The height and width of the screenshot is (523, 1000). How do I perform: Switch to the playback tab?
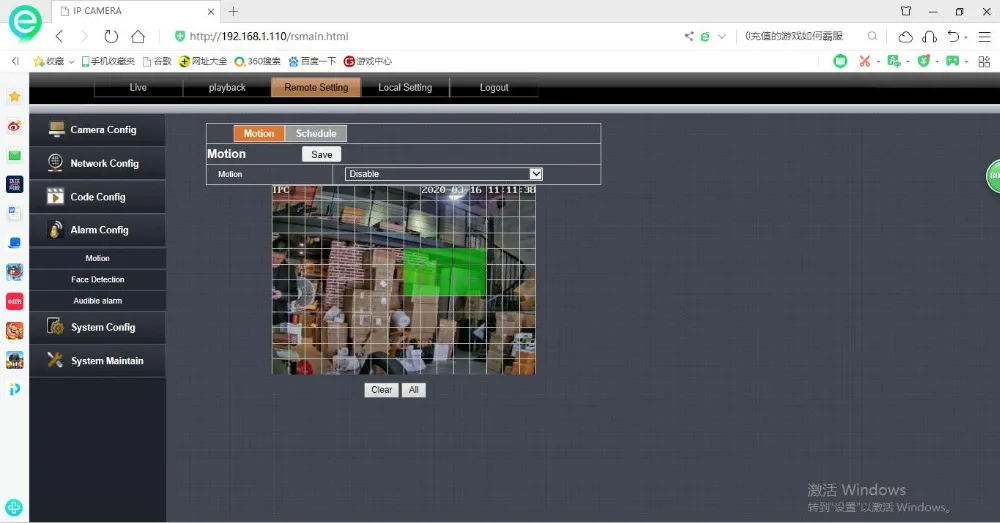click(x=227, y=87)
